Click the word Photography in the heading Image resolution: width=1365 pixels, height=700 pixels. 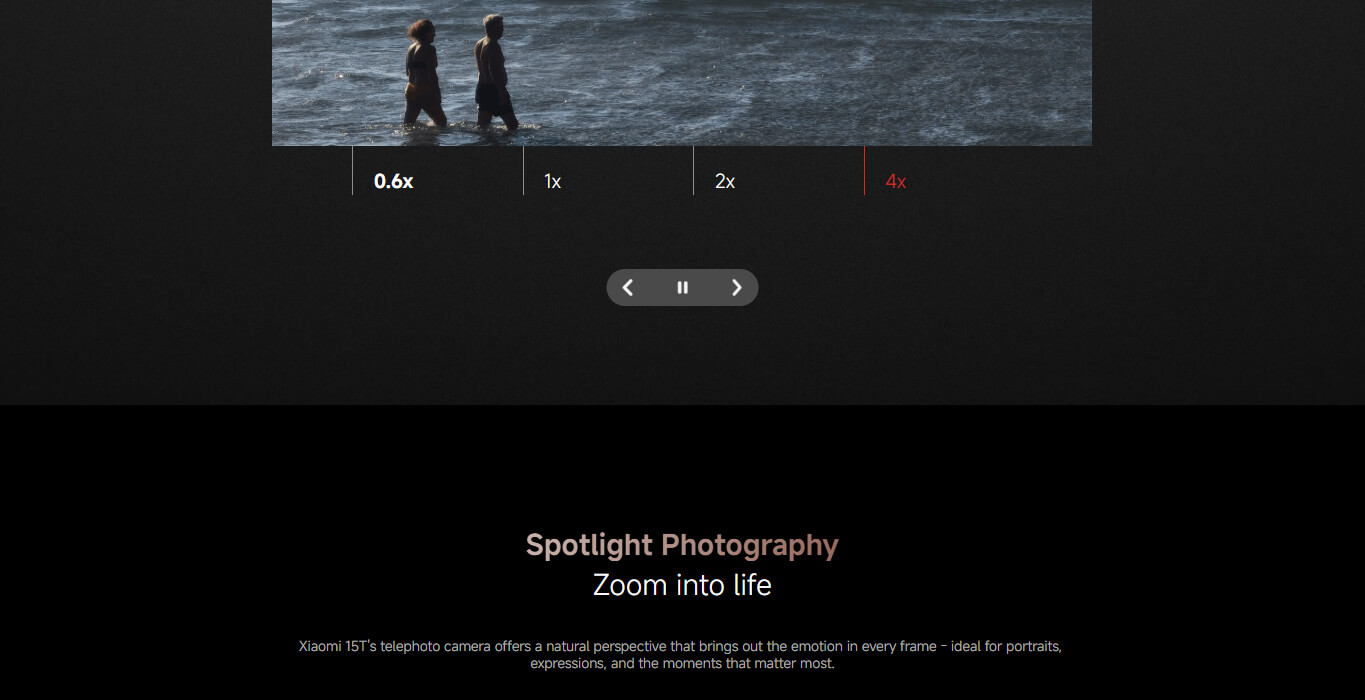[x=750, y=545]
